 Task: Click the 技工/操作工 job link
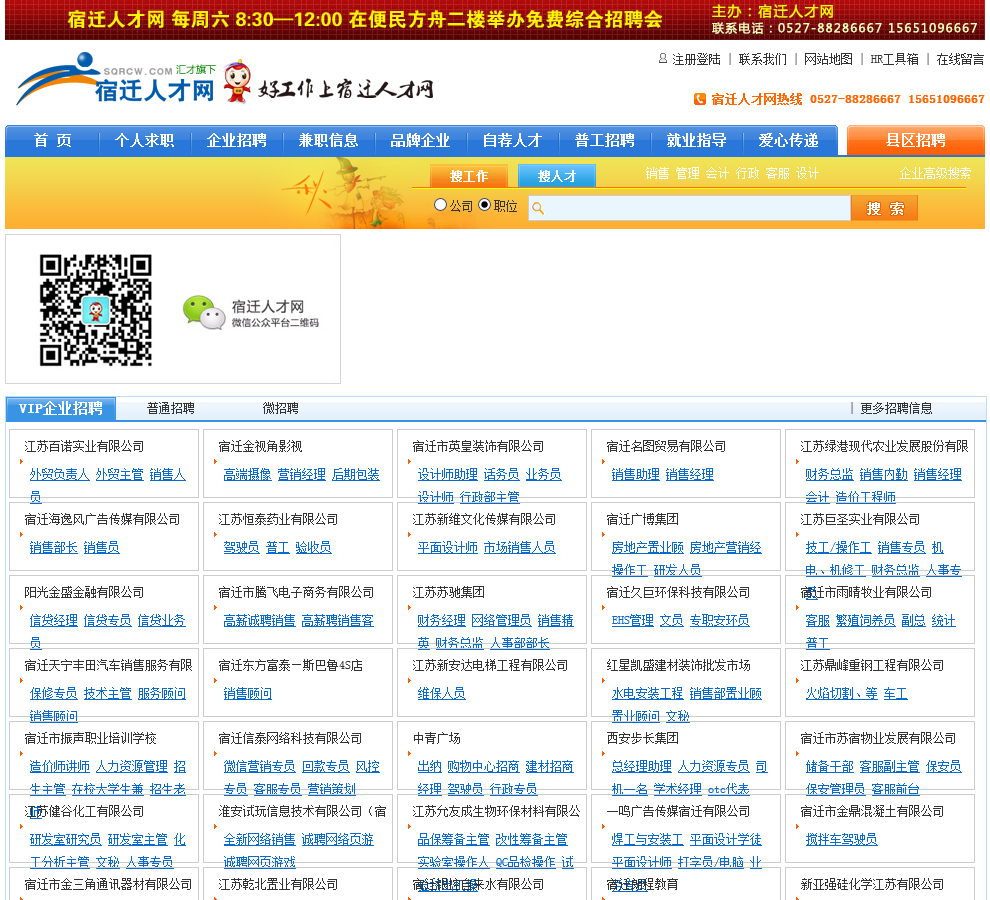tap(838, 548)
